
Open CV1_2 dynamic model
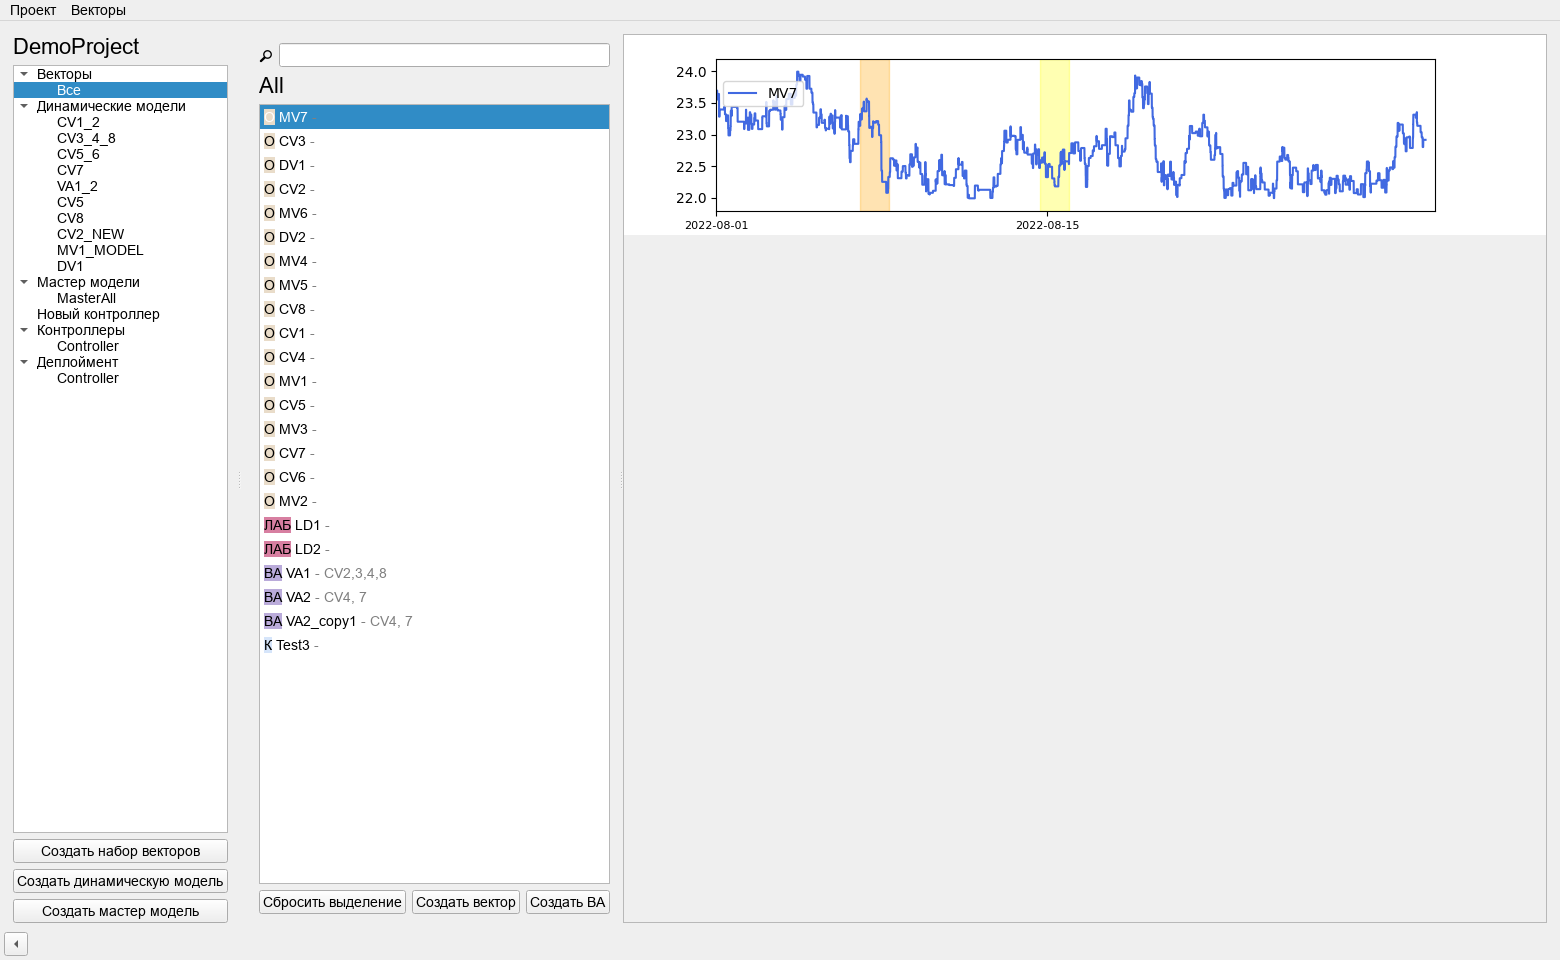pos(78,122)
